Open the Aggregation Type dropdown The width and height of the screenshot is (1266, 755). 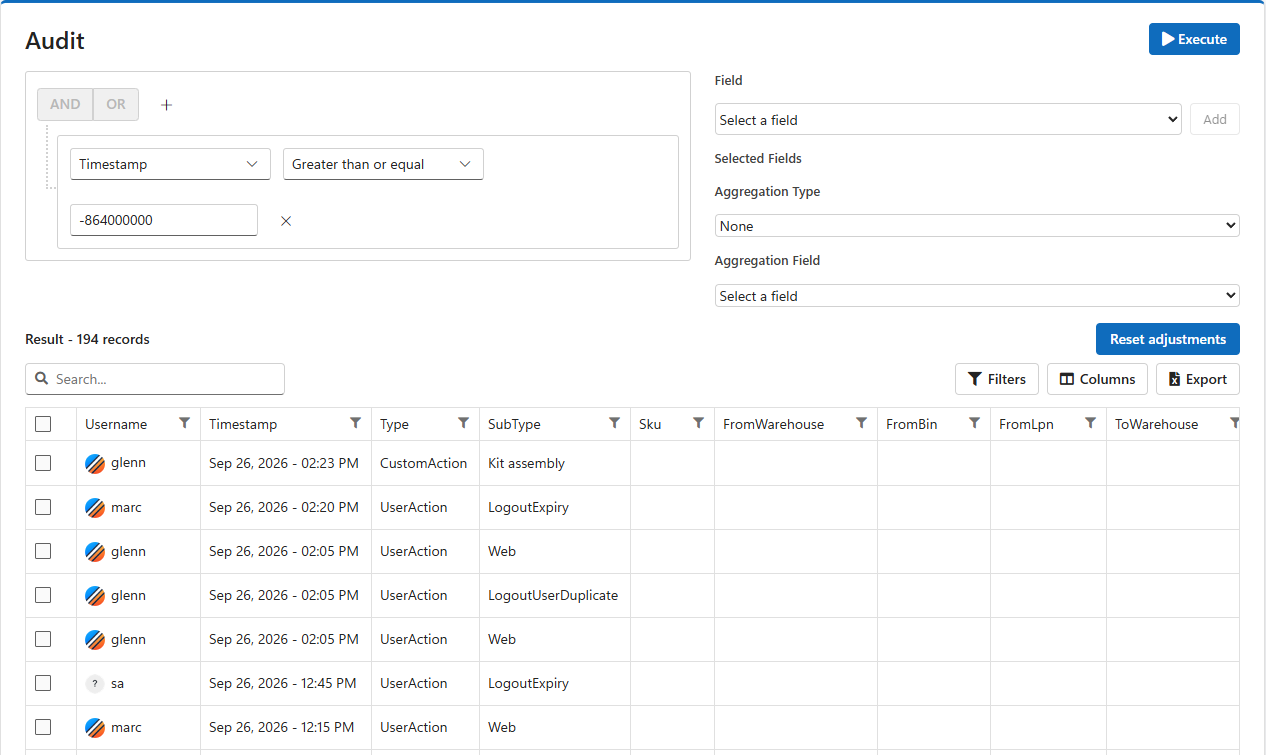pyautogui.click(x=977, y=226)
